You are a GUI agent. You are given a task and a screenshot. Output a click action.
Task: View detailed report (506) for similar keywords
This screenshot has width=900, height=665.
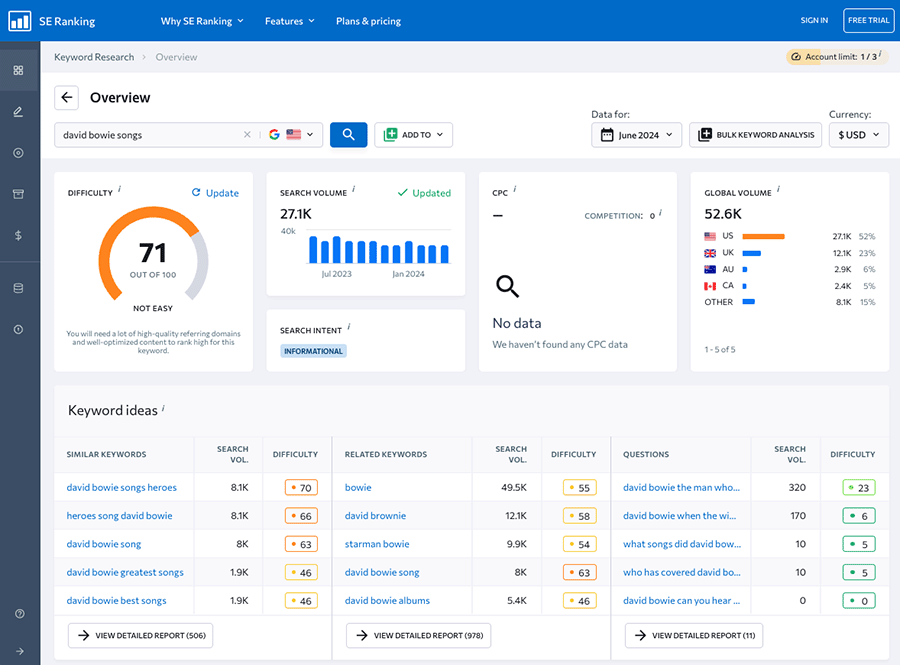141,635
